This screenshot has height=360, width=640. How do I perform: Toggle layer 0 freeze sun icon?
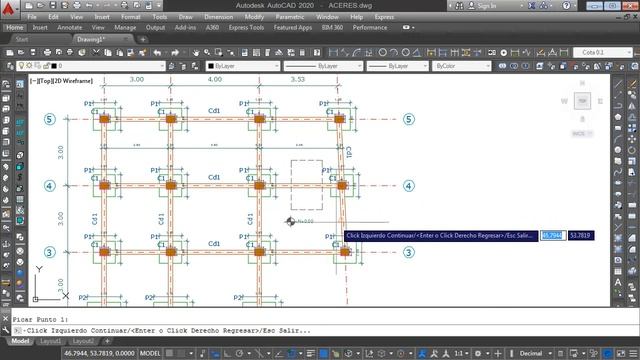click(30, 66)
